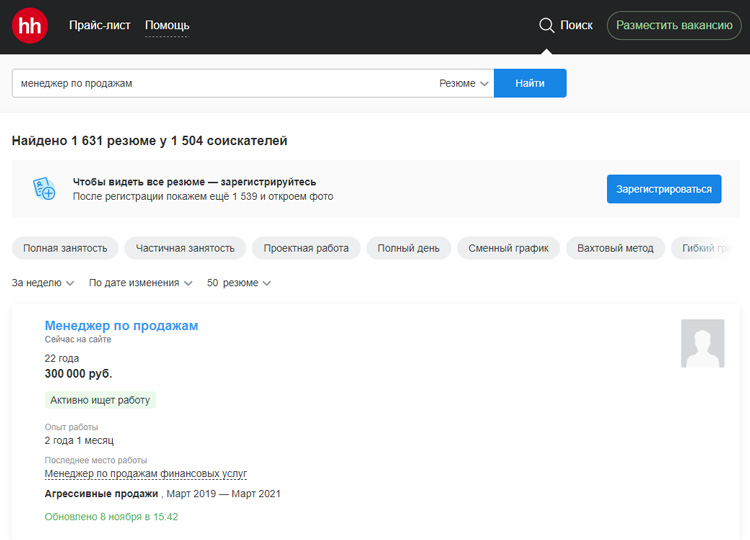The width and height of the screenshot is (750, 540).
Task: Click the resume registration promo icon
Action: pos(44,189)
